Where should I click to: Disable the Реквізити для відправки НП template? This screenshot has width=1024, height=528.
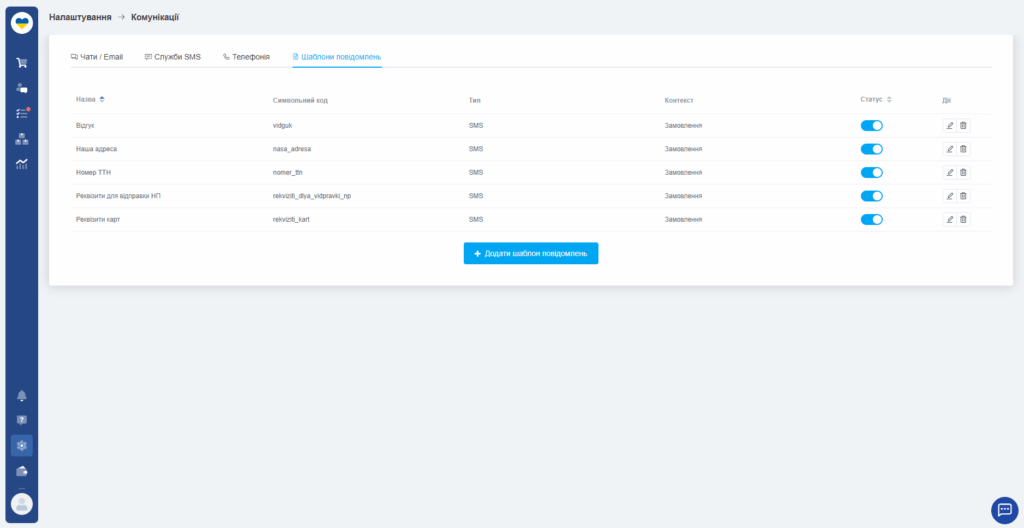(x=871, y=196)
